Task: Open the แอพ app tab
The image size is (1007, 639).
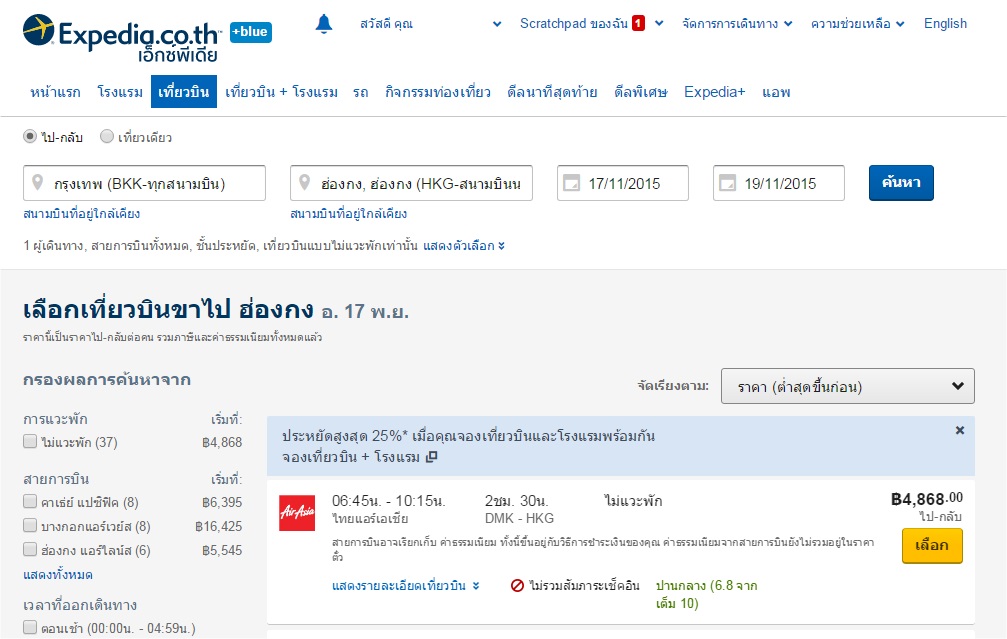Action: pos(776,92)
